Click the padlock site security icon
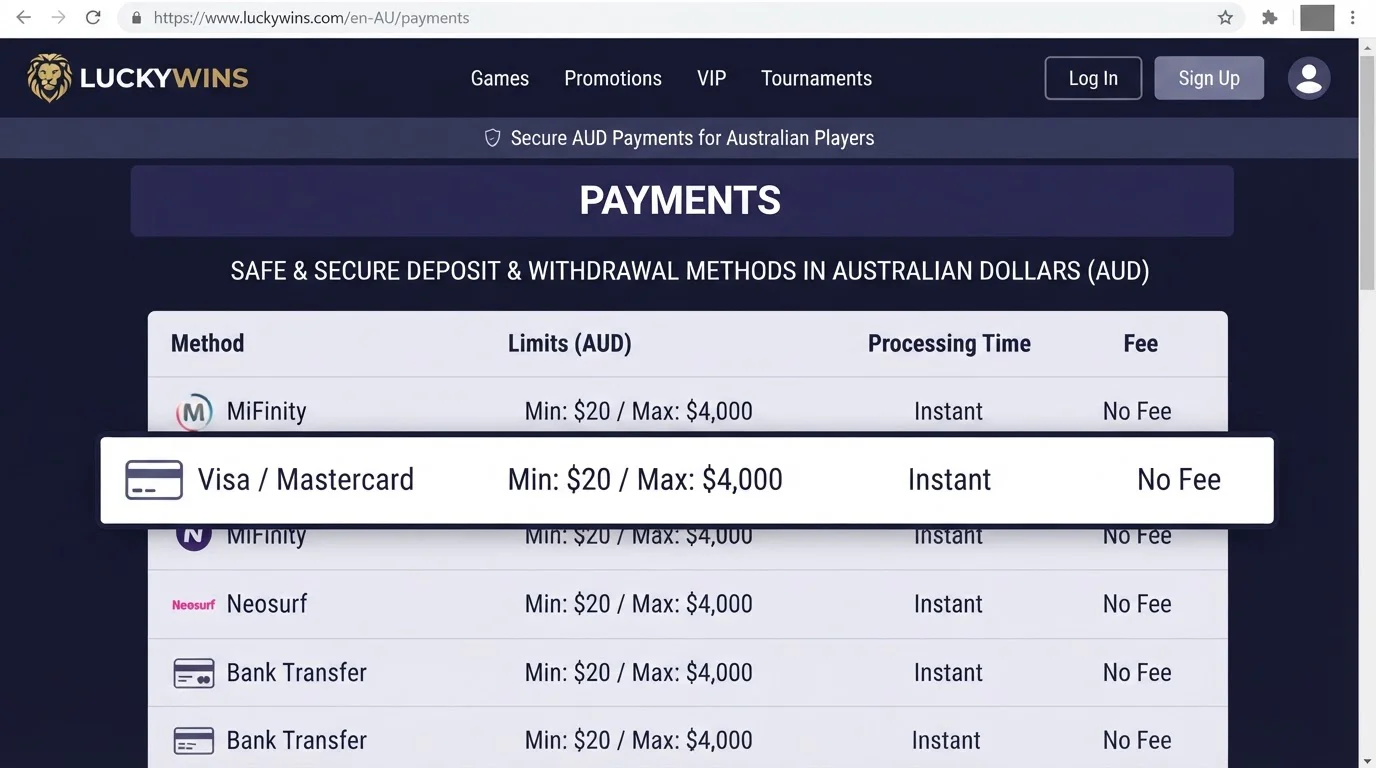Image resolution: width=1376 pixels, height=768 pixels. coord(136,18)
